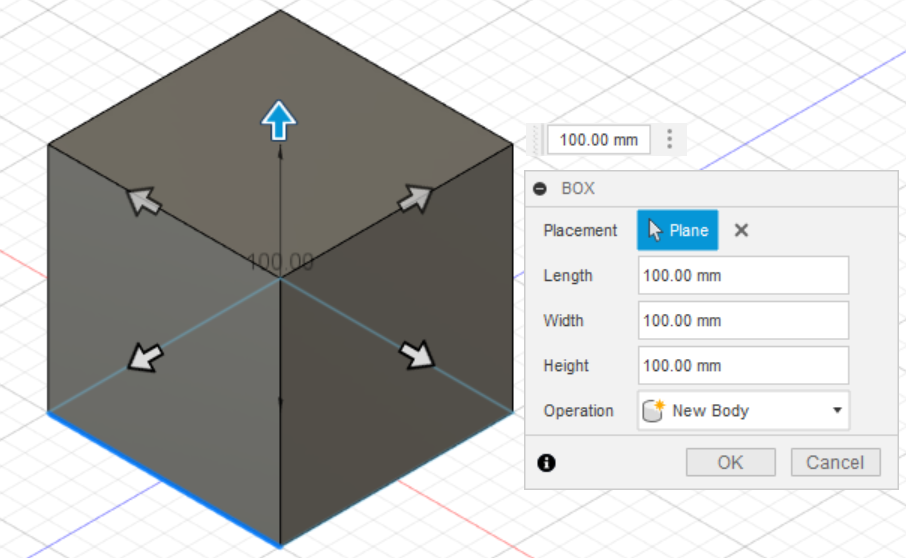
Task: Grab the floating dimension box drag handle
Action: click(536, 140)
